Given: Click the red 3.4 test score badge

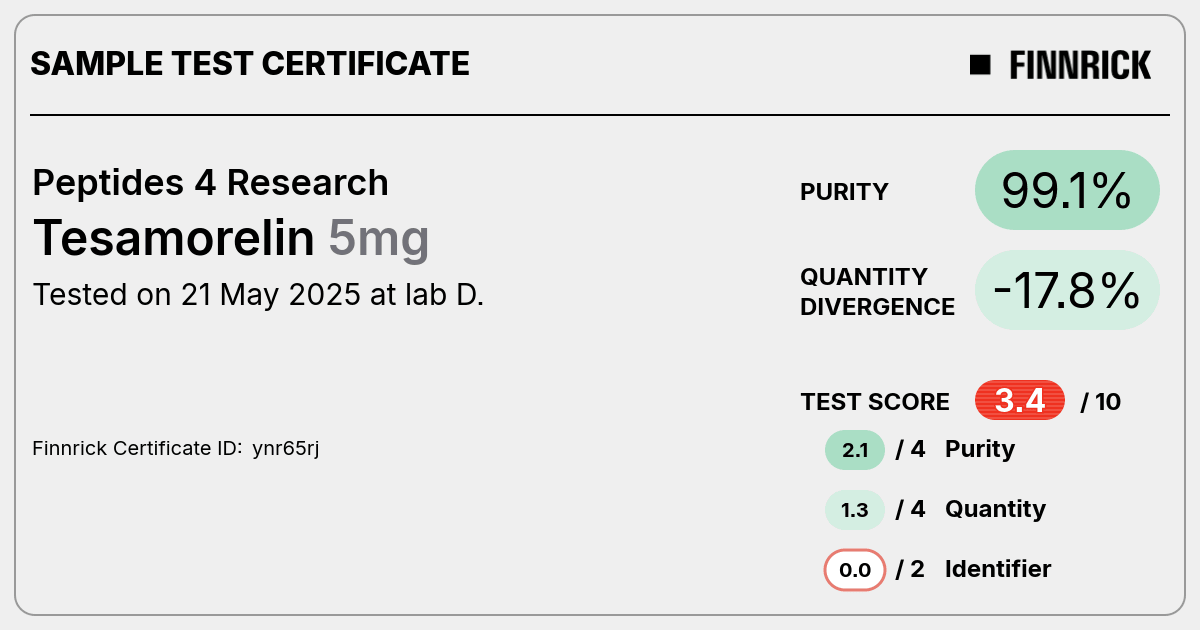Looking at the screenshot, I should 1020,401.
